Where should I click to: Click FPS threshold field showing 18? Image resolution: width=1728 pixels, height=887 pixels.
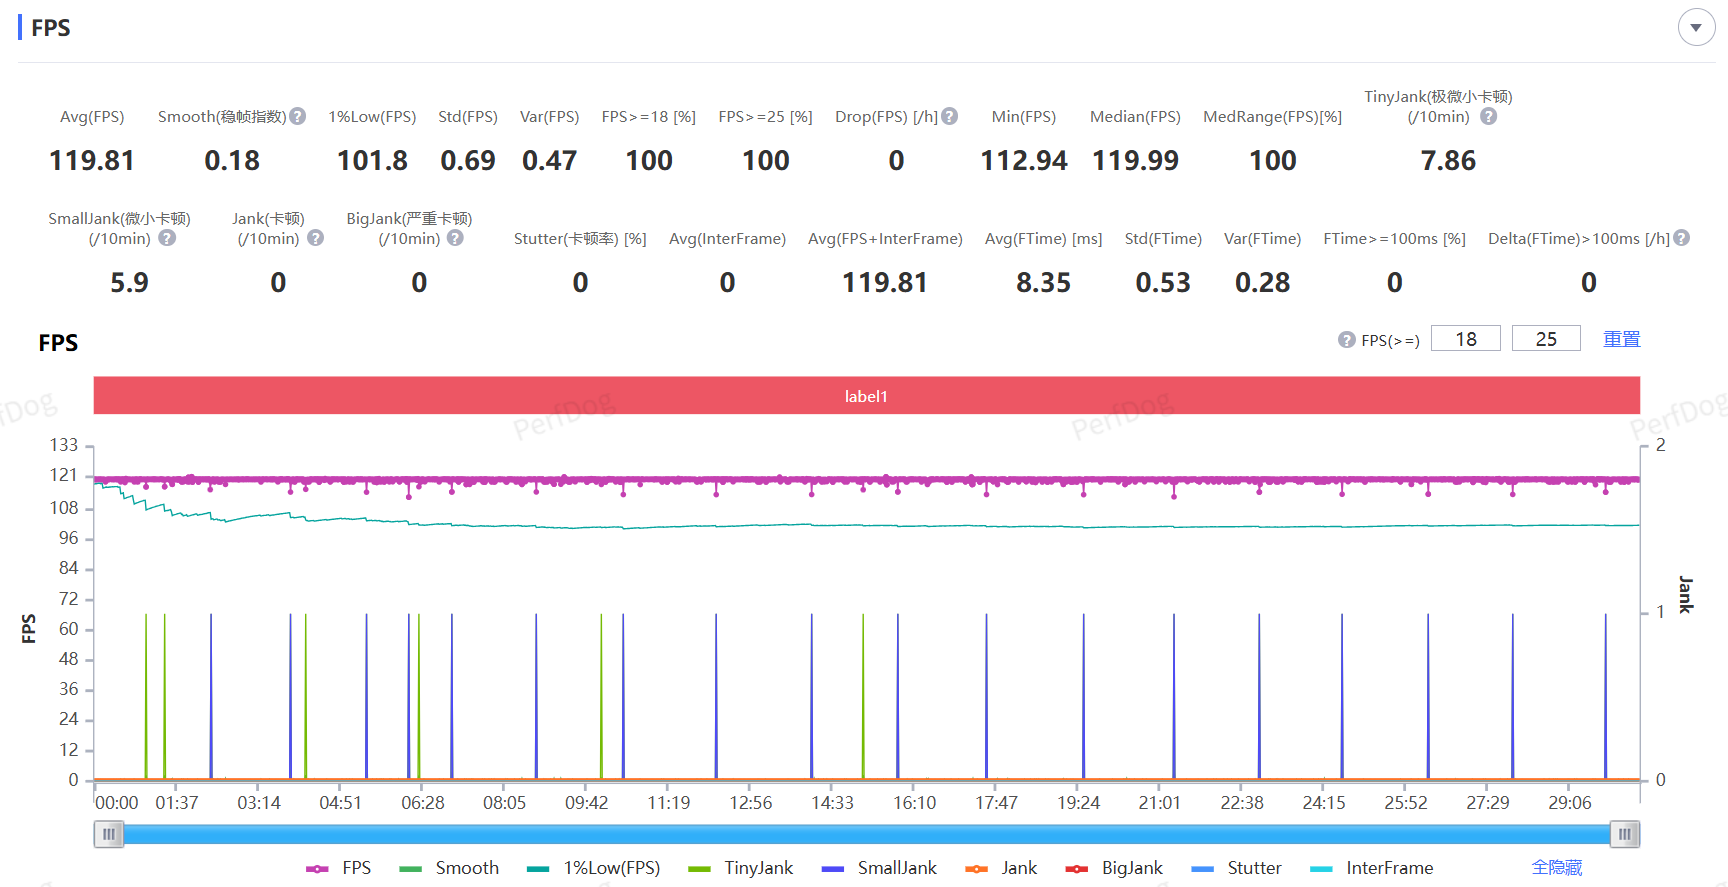click(1466, 339)
